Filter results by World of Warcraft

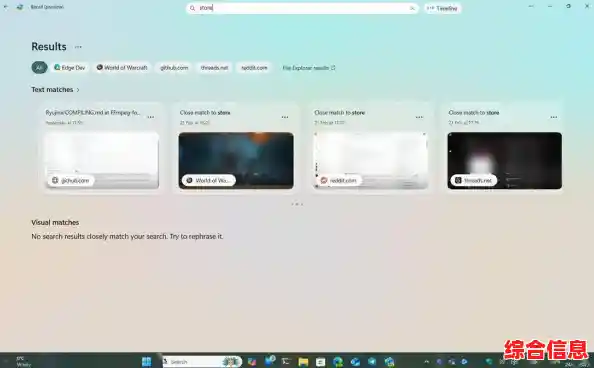point(122,67)
